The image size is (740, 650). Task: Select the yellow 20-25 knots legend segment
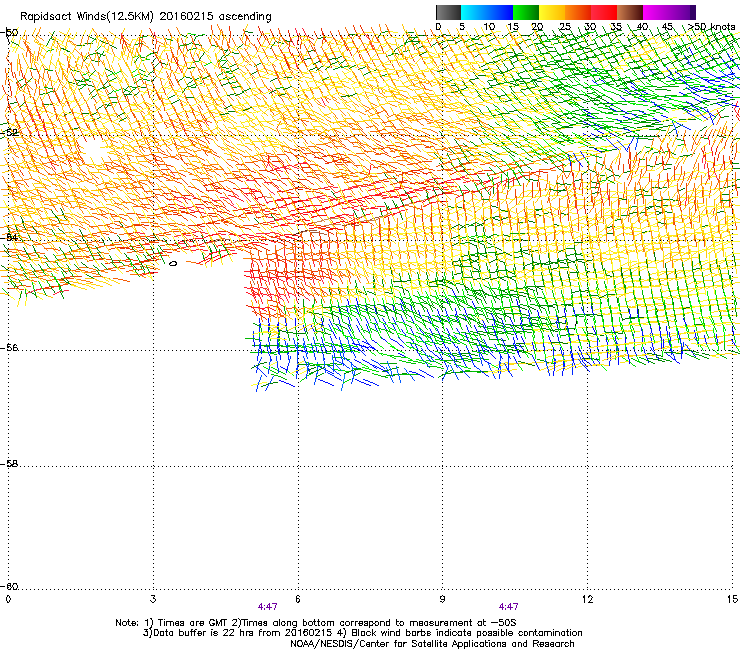(x=552, y=12)
